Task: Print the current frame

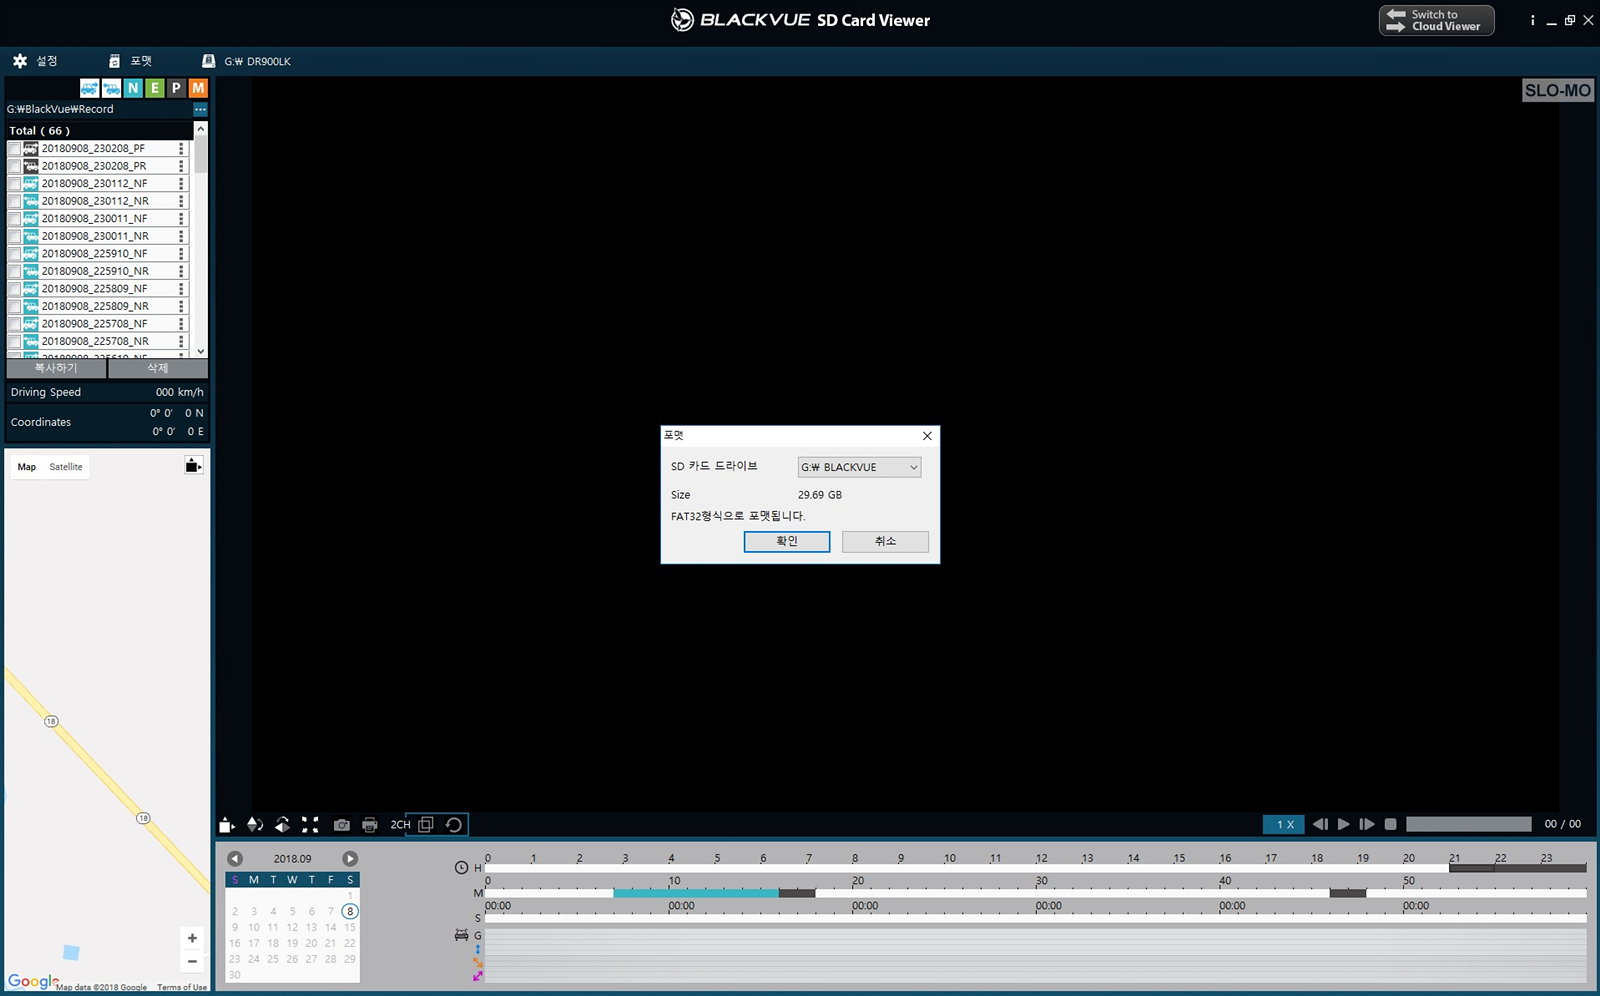Action: click(x=370, y=825)
